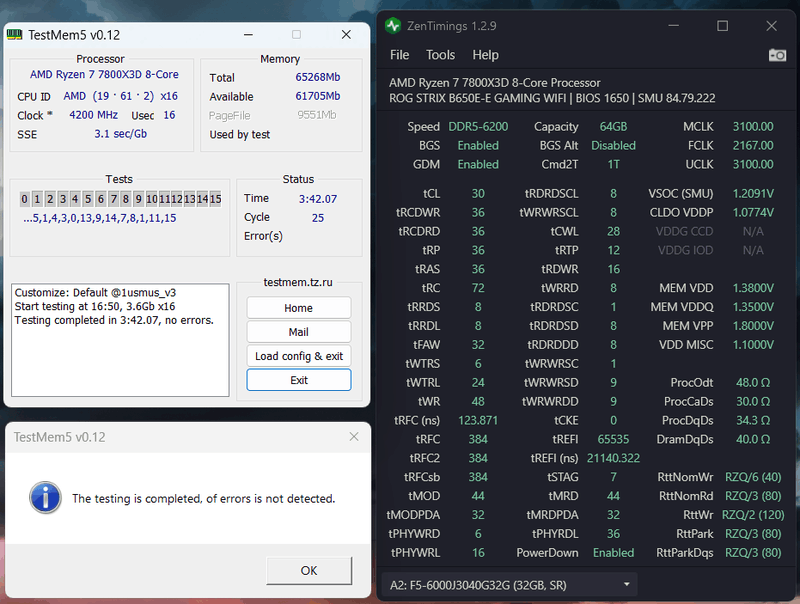Click the tREFI (ns) 21140.322 value
800x604 pixels.
pyautogui.click(x=613, y=458)
